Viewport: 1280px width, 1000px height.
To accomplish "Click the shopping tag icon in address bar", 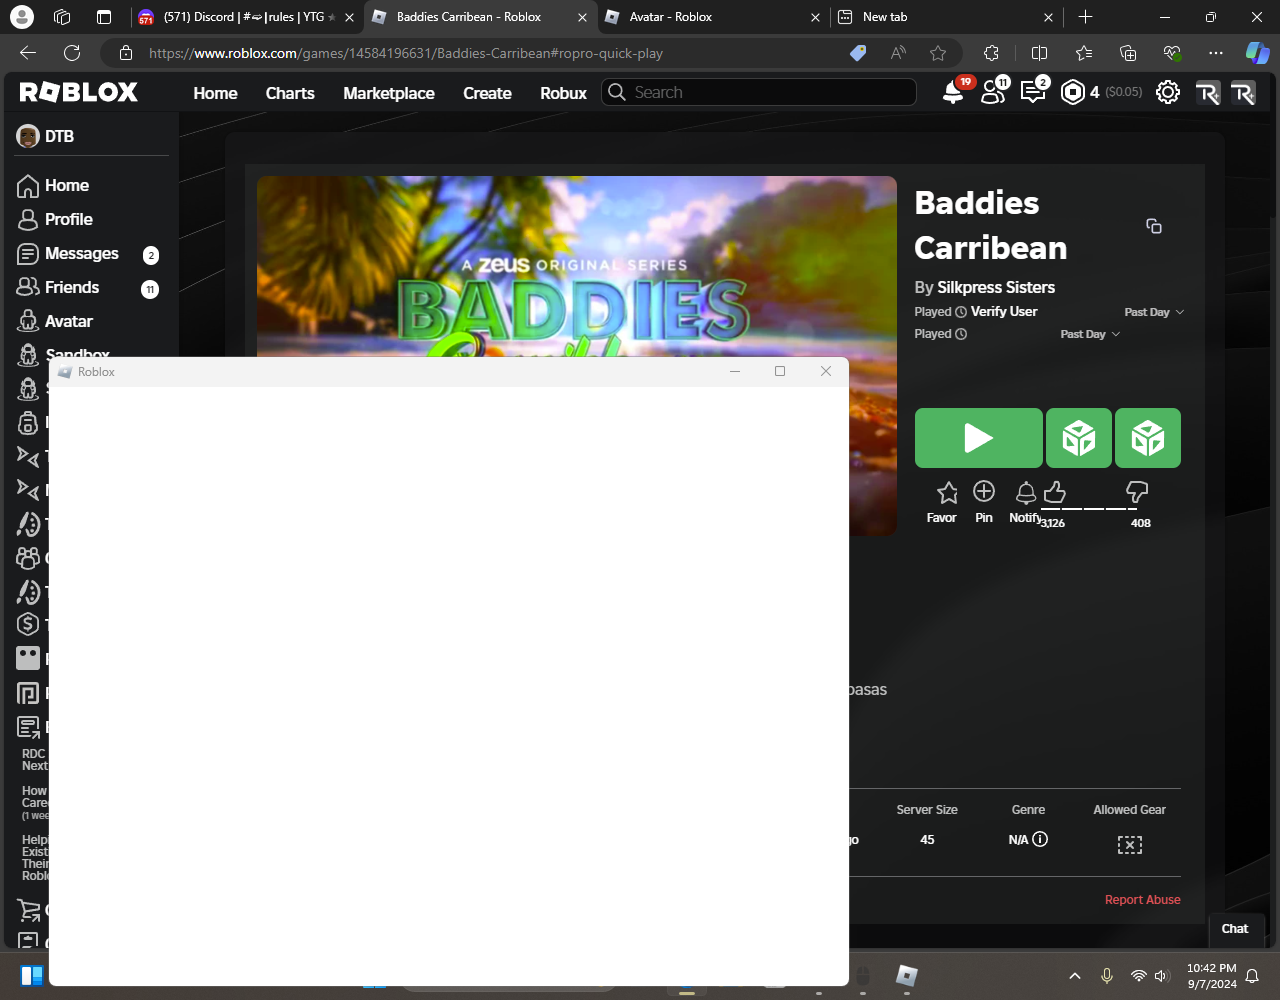I will click(x=858, y=53).
